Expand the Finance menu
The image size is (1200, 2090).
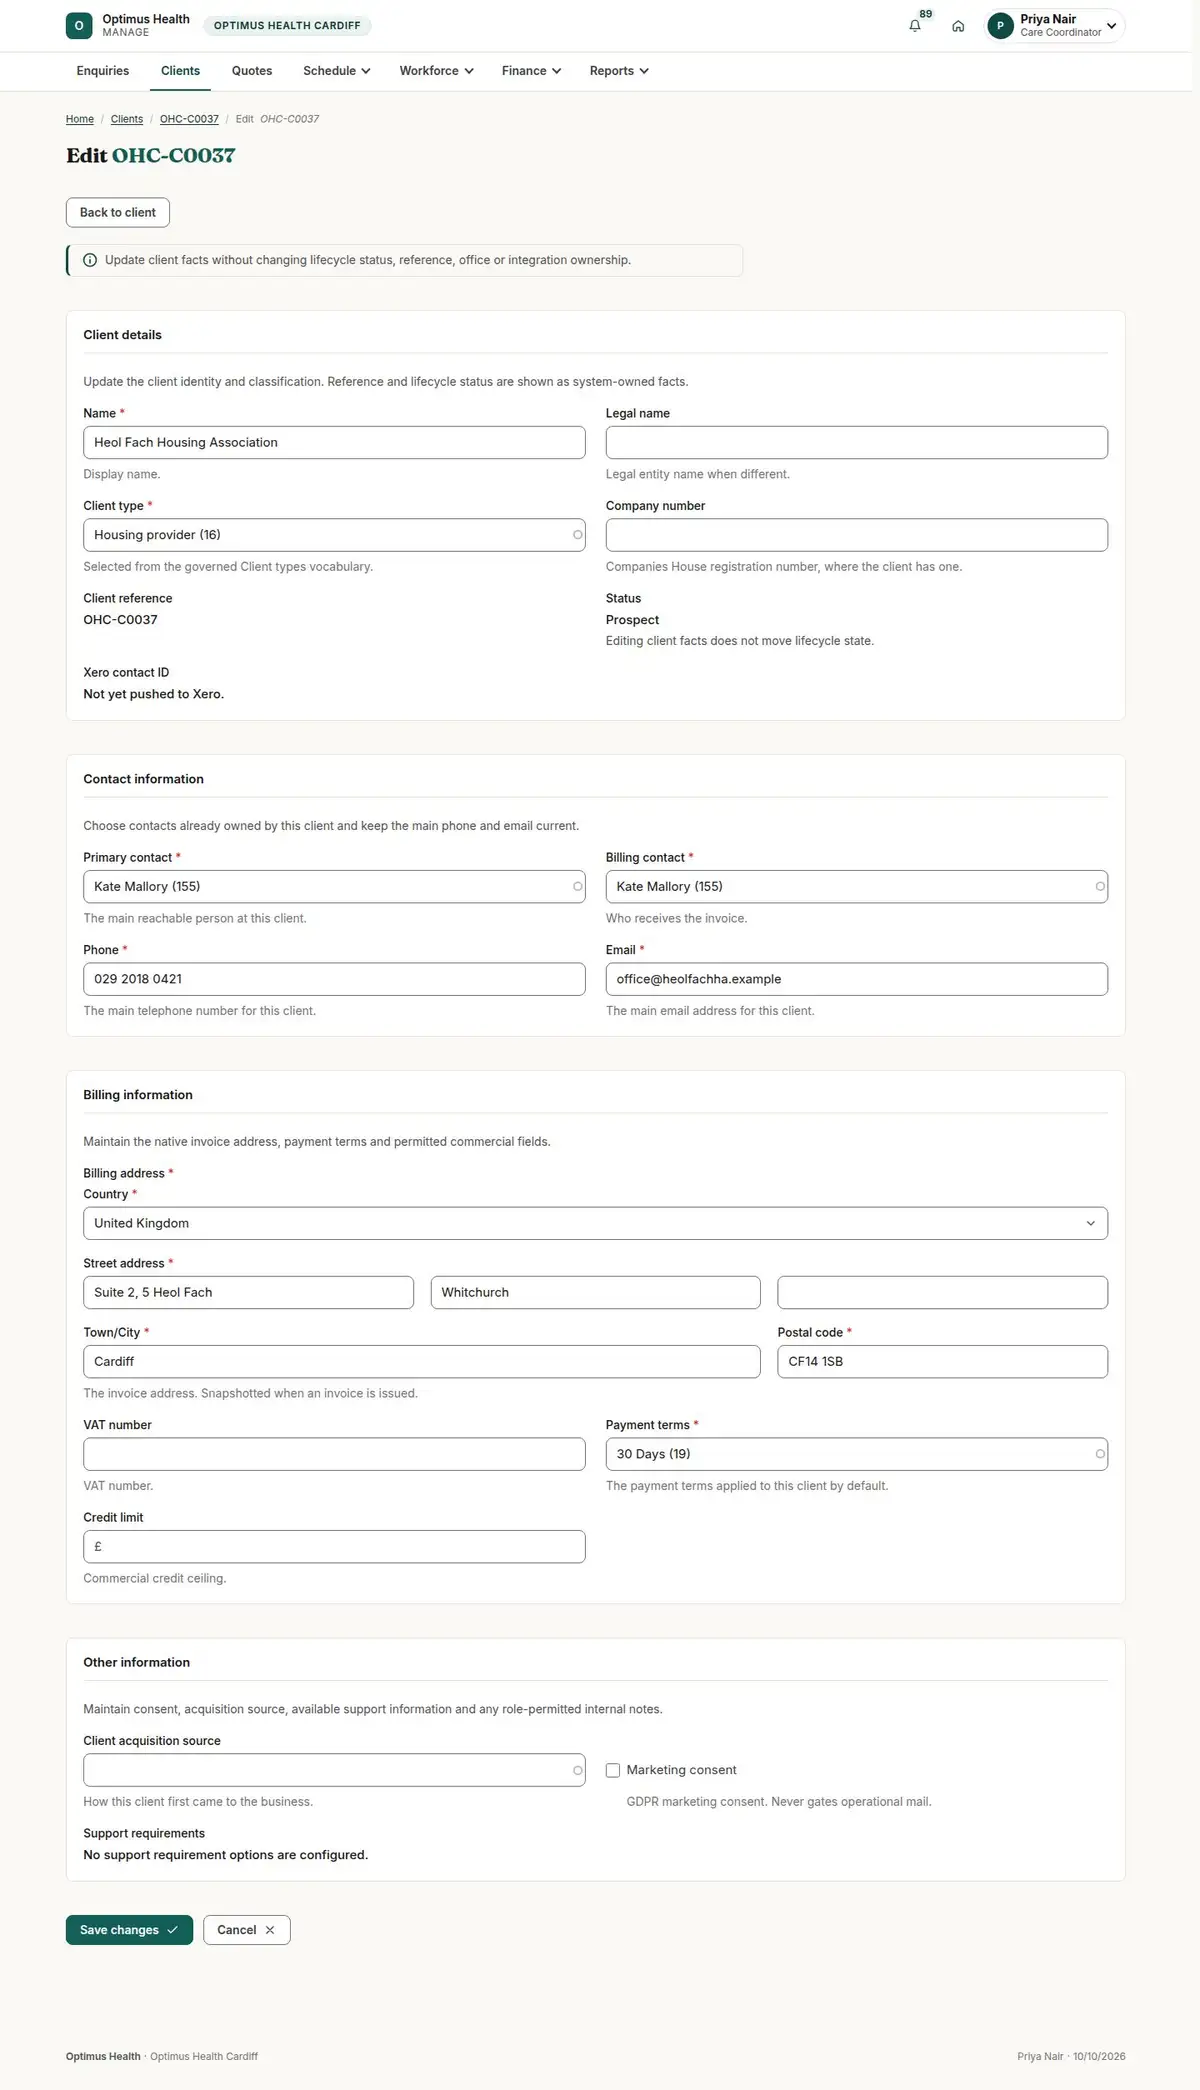531,71
